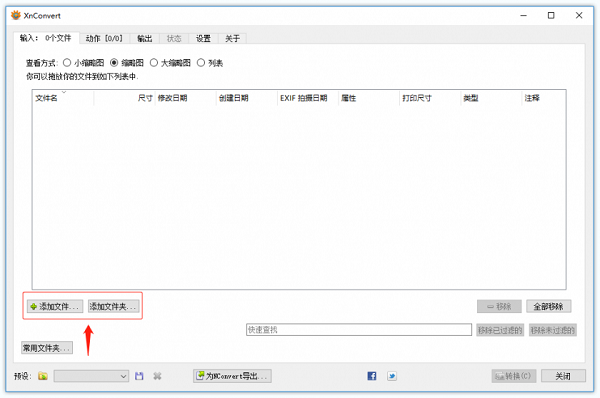Click 移除已过滤的 button

(x=501, y=330)
